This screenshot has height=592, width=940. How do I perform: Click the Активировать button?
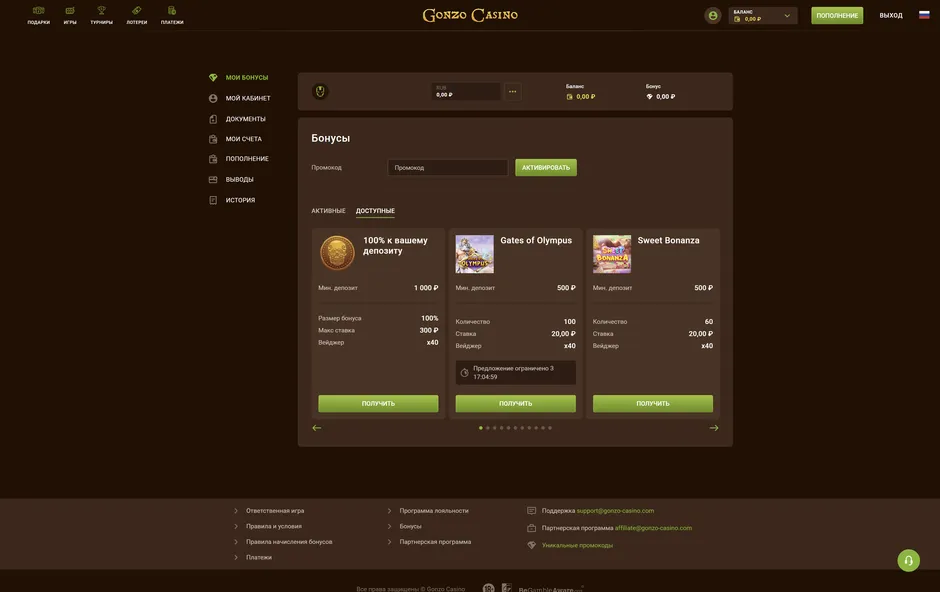pyautogui.click(x=546, y=168)
